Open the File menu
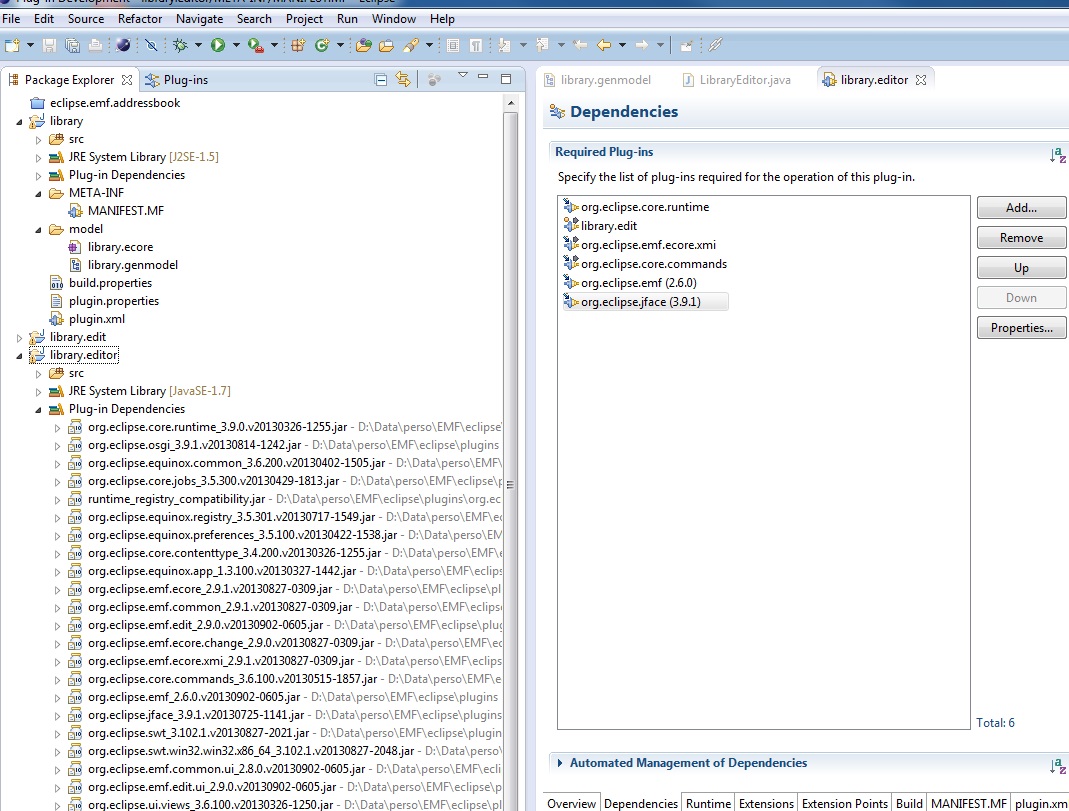The width and height of the screenshot is (1069, 811). point(12,18)
